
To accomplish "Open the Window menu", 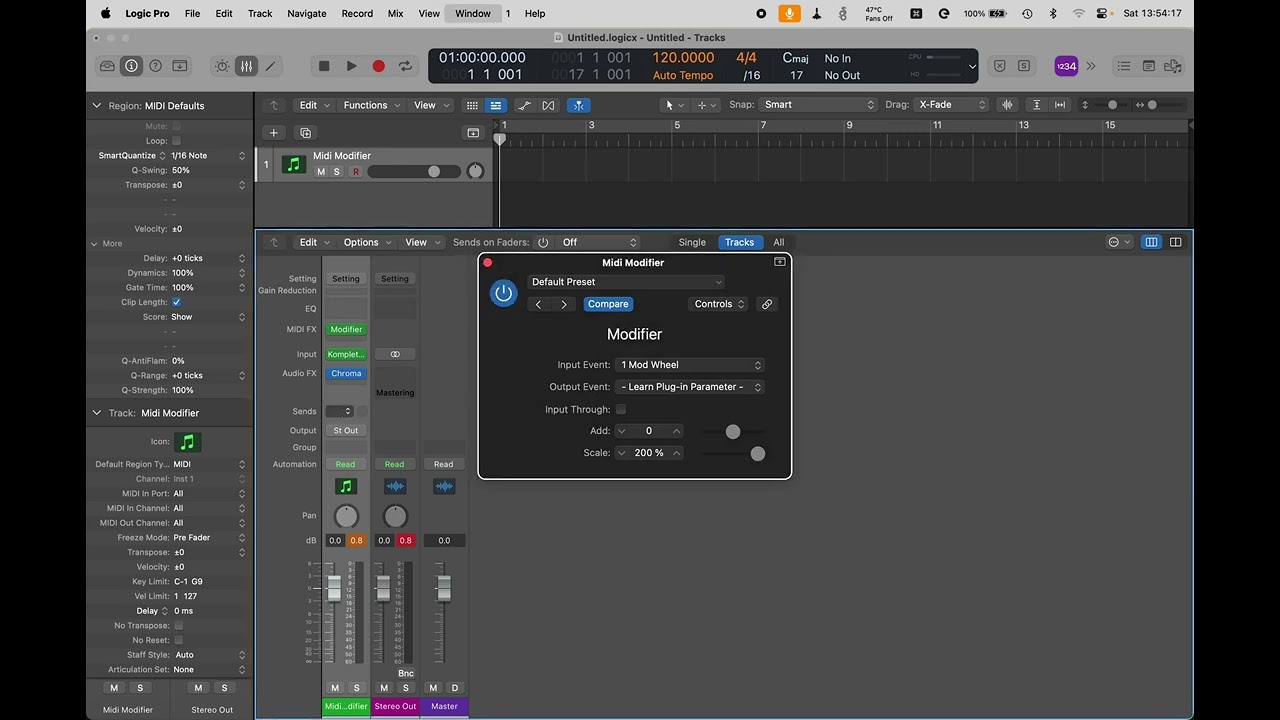I will pyautogui.click(x=473, y=13).
